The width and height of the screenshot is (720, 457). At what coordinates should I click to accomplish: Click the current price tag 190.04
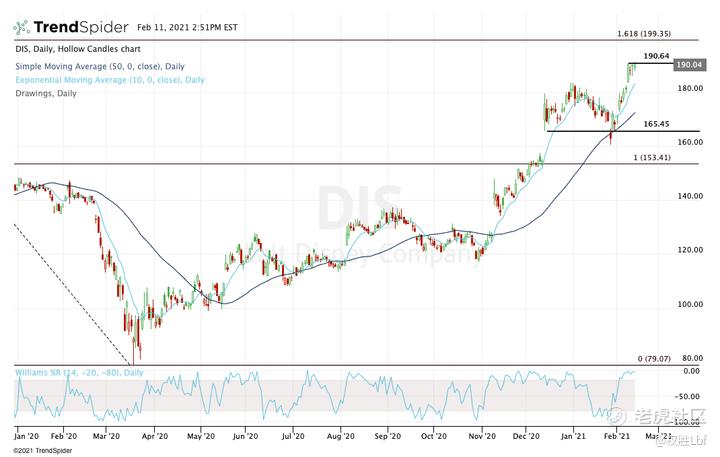[x=689, y=65]
